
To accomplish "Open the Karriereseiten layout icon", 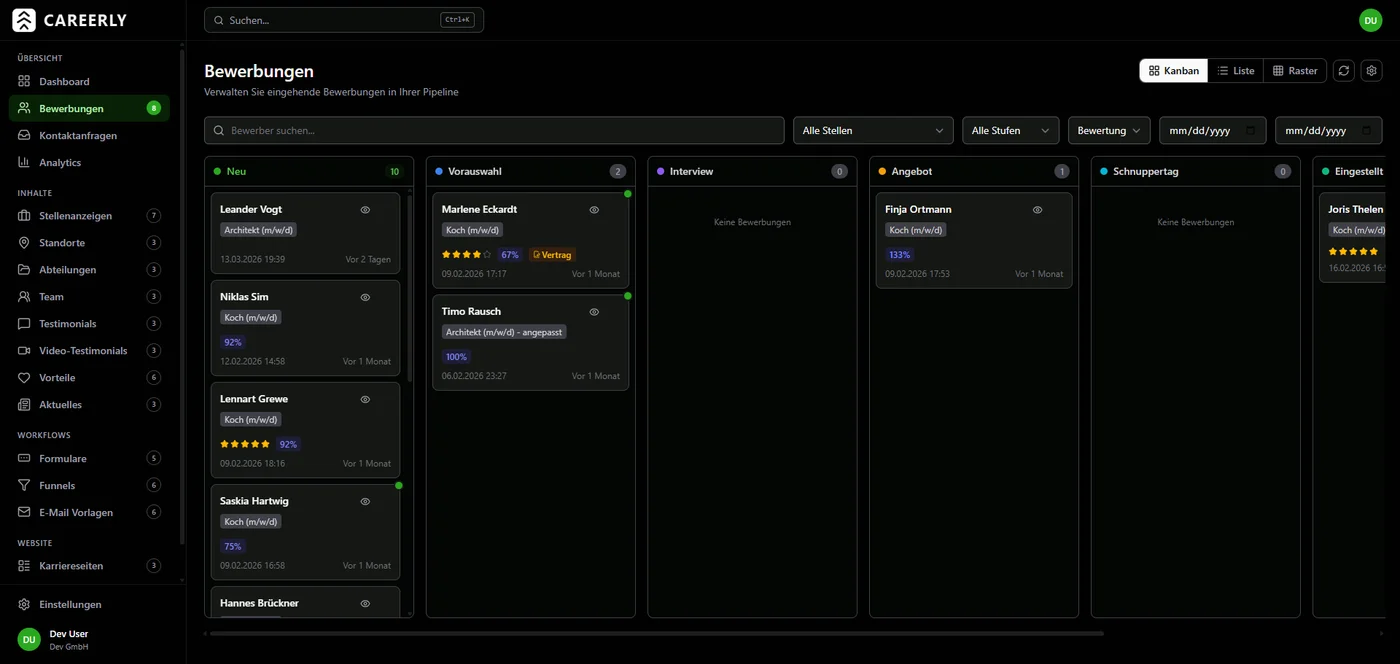I will click(x=24, y=566).
